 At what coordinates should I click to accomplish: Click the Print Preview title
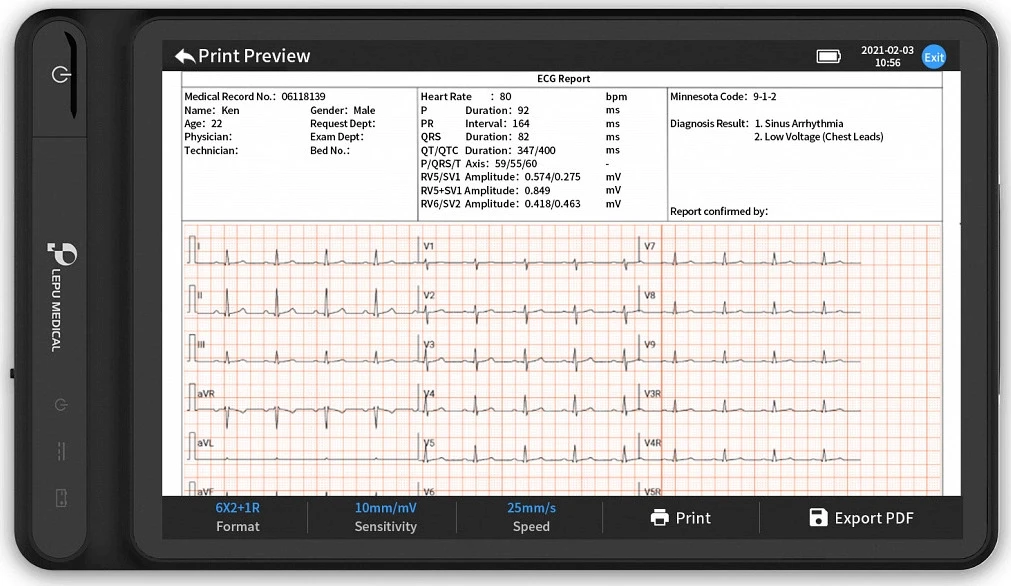(x=254, y=56)
